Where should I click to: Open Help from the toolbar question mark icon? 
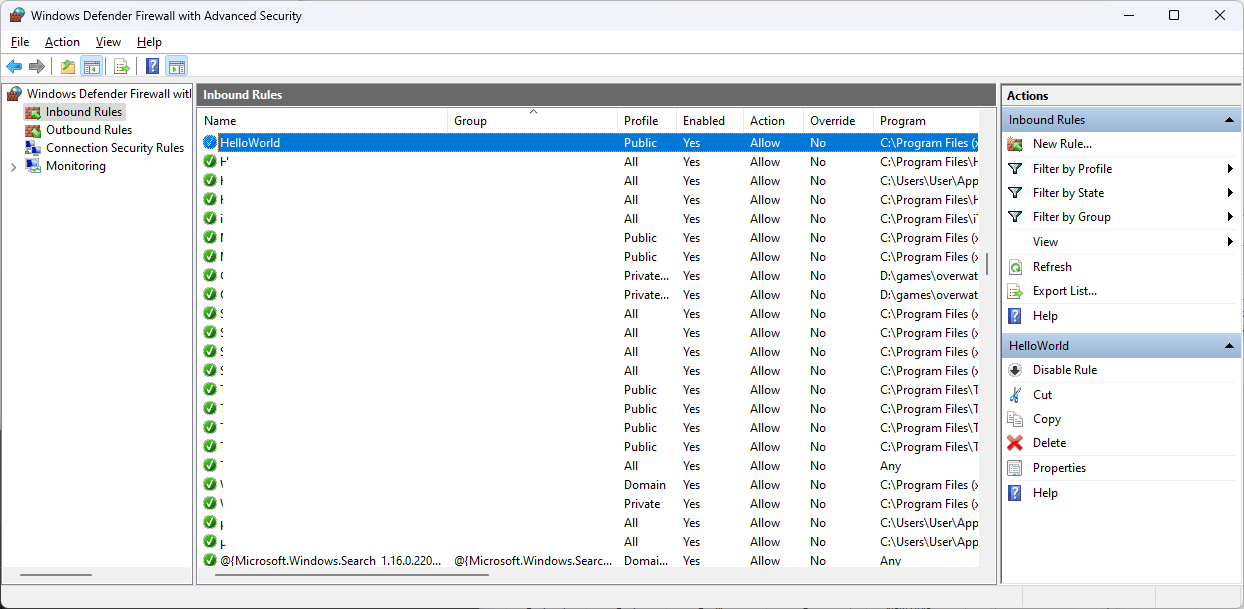tap(152, 67)
